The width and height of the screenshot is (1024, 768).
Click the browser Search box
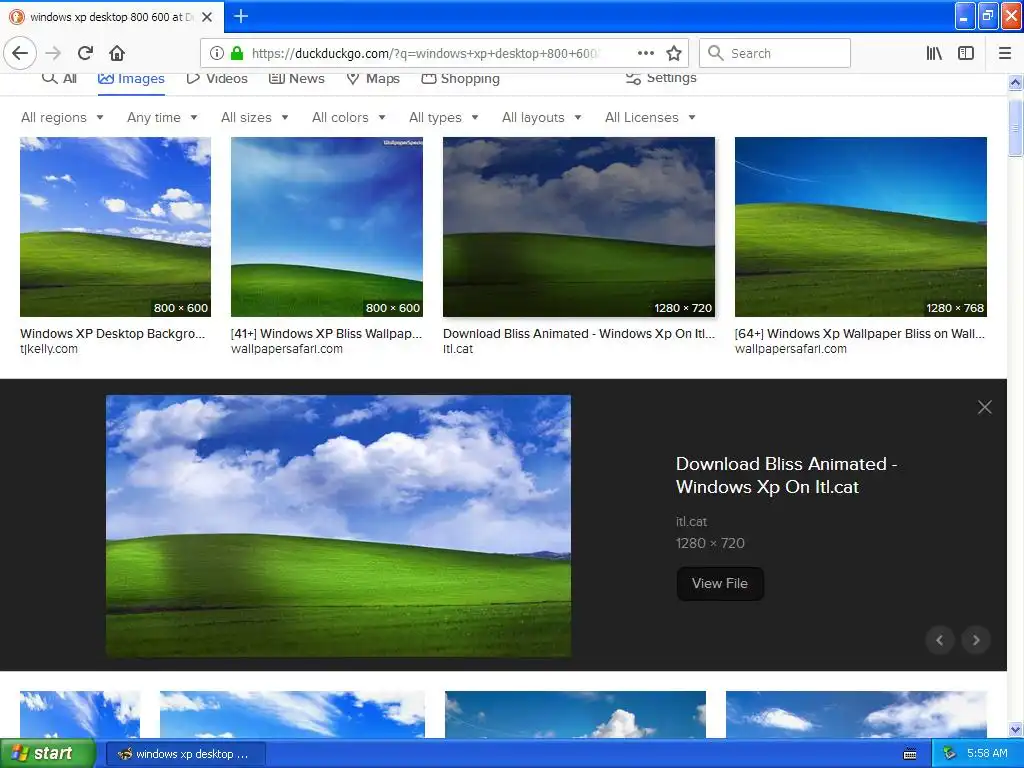(x=775, y=53)
